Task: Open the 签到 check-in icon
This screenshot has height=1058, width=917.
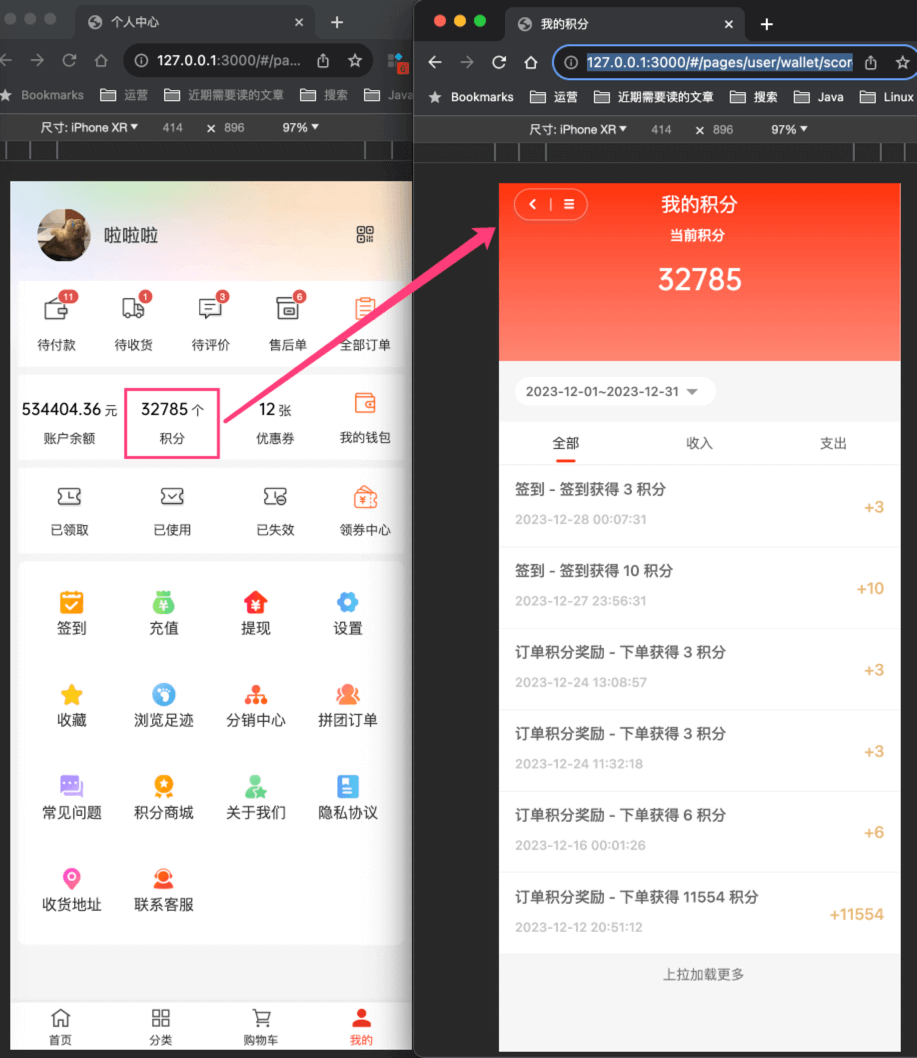Action: coord(71,603)
